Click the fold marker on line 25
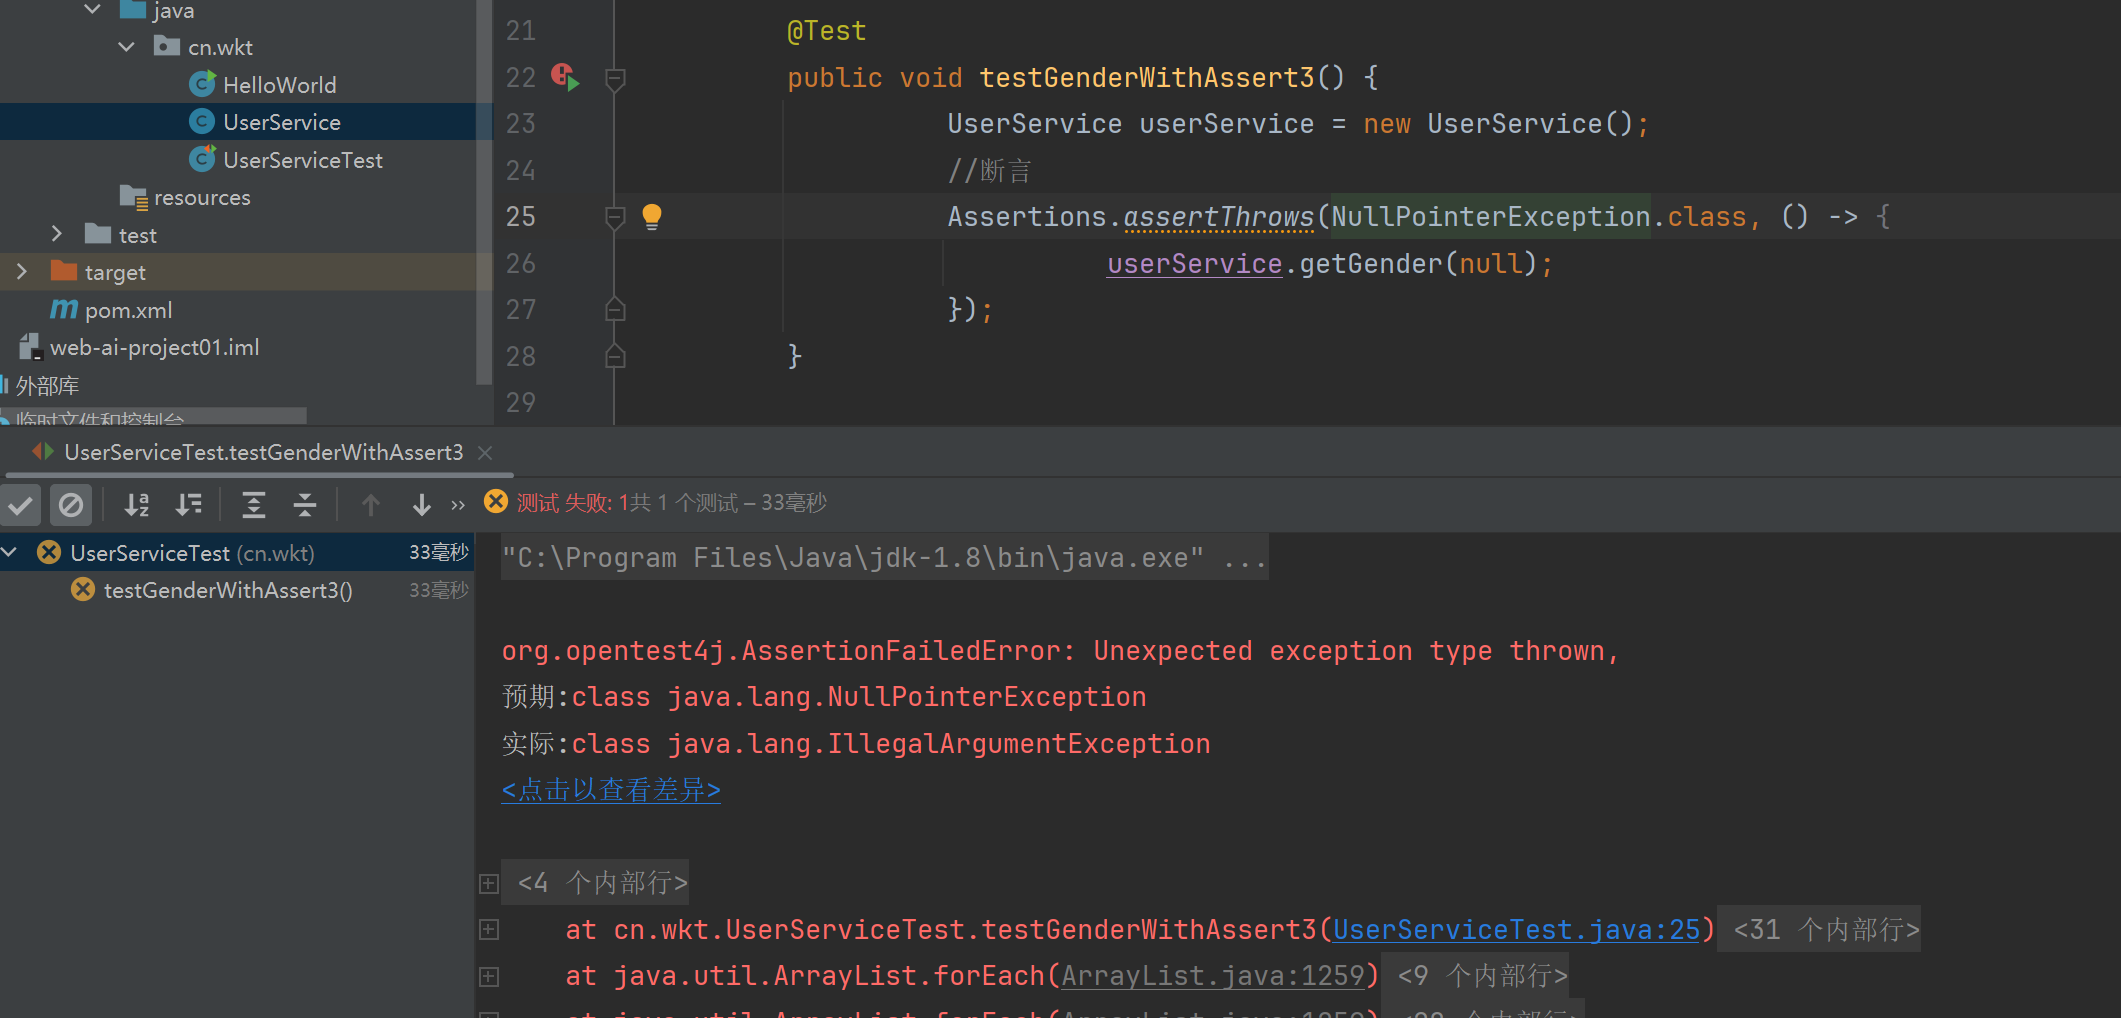The width and height of the screenshot is (2121, 1018). (x=616, y=217)
